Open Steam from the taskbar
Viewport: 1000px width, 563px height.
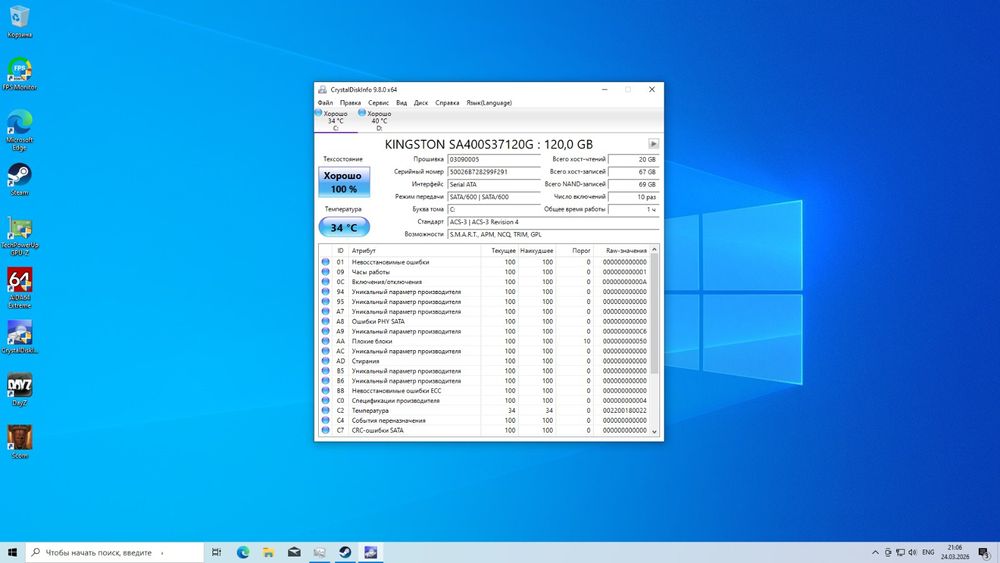tap(345, 552)
